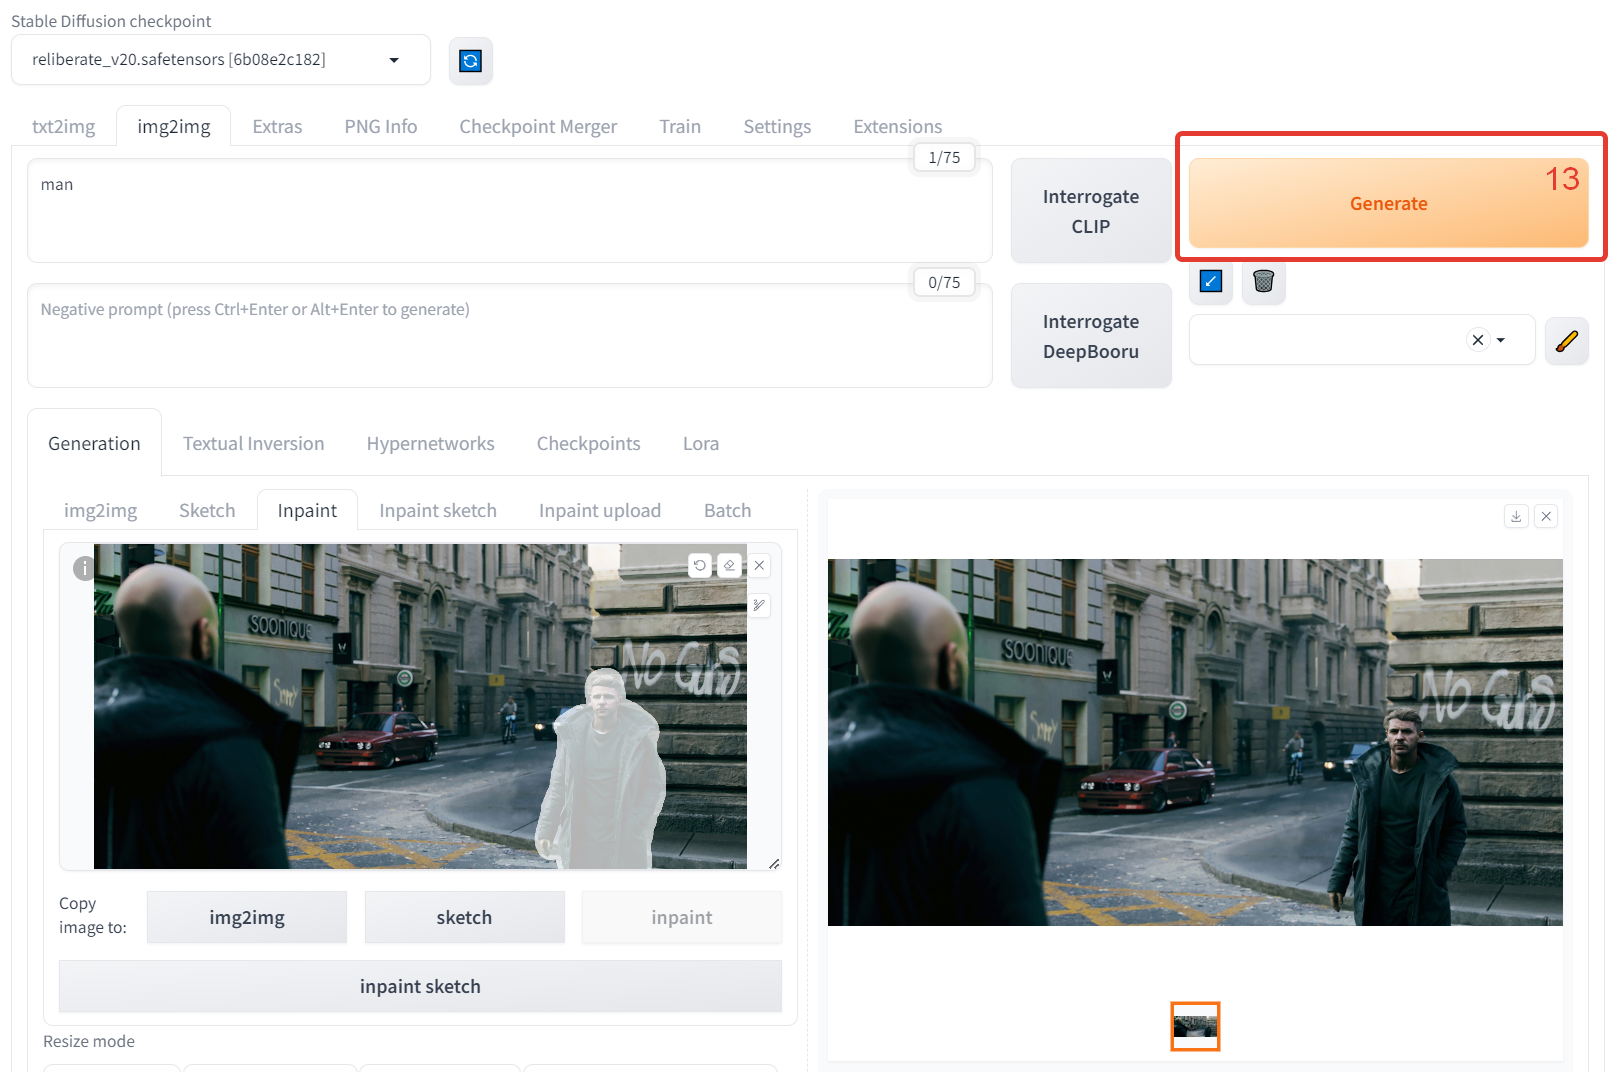Viewport: 1618px width, 1072px height.
Task: Undo last inpaint mask stroke
Action: pyautogui.click(x=700, y=566)
